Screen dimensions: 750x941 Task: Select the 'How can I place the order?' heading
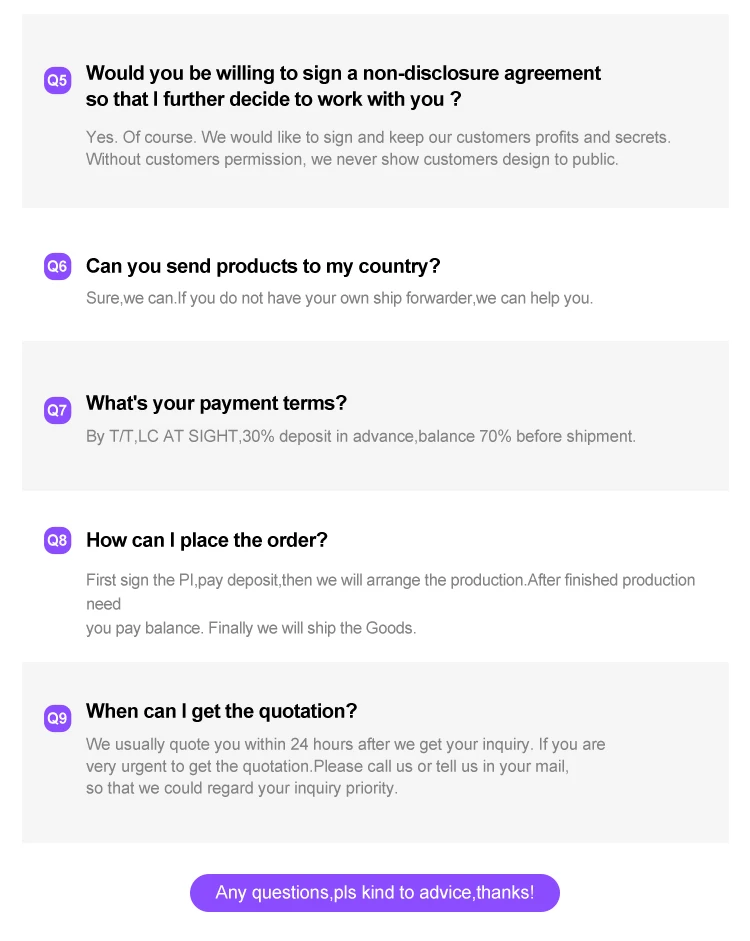tap(207, 540)
